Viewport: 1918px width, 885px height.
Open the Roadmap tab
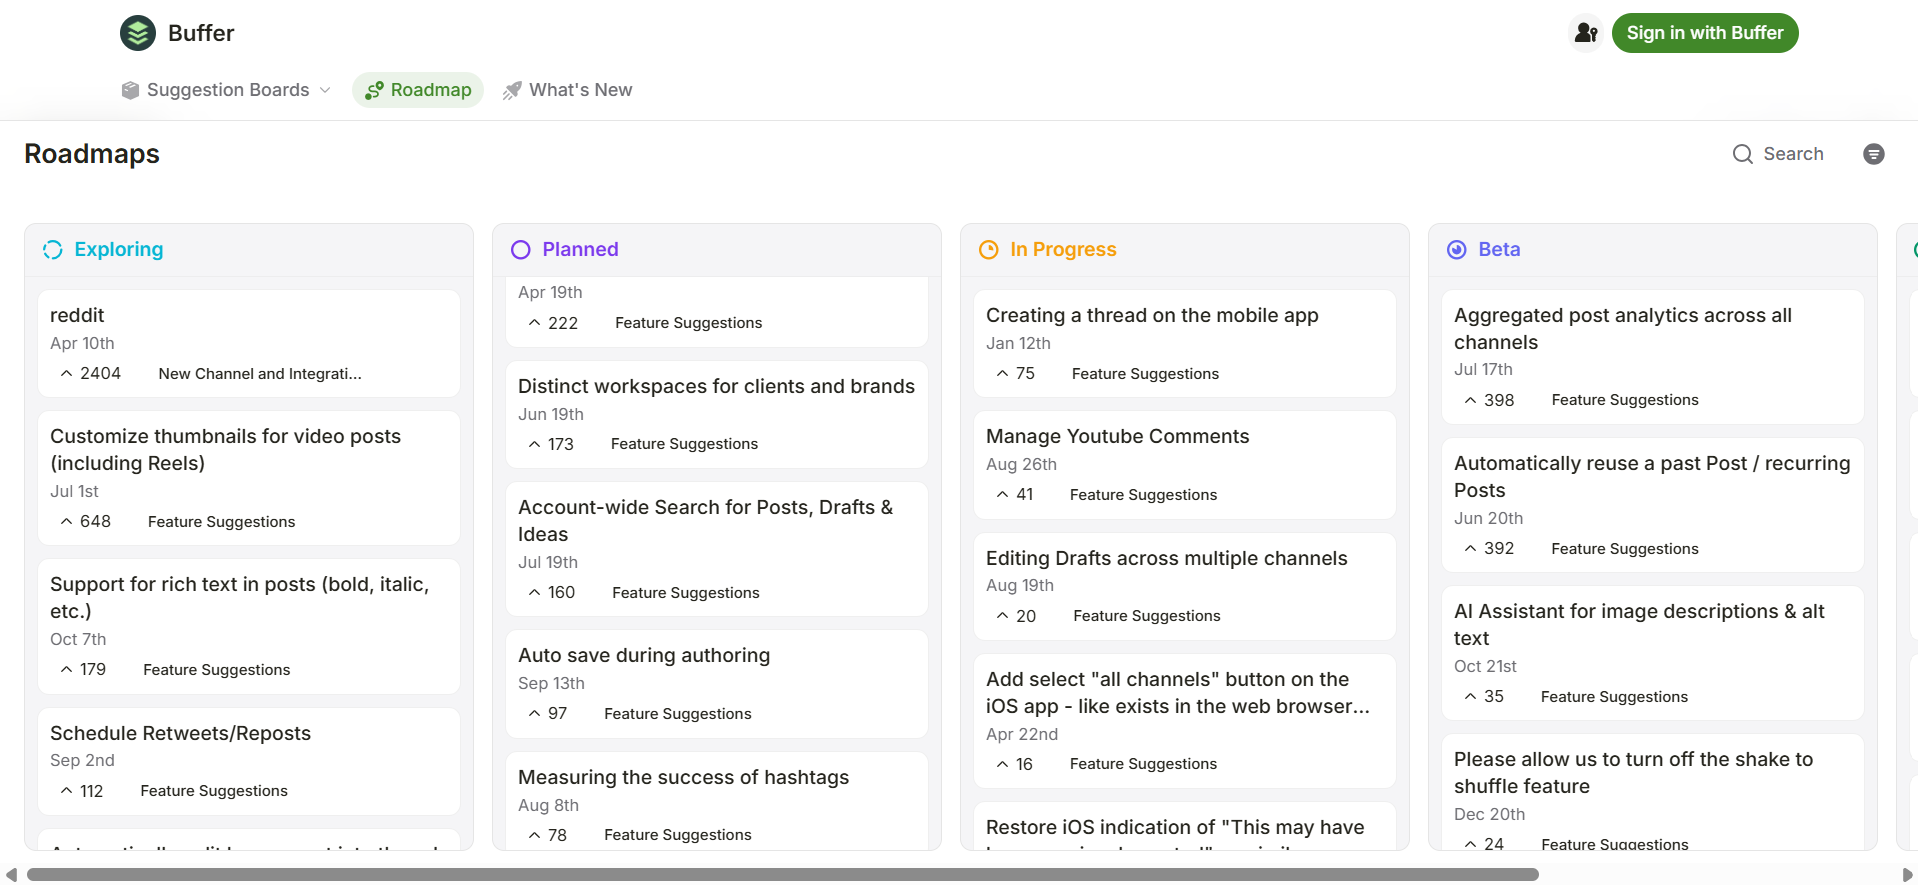click(418, 90)
